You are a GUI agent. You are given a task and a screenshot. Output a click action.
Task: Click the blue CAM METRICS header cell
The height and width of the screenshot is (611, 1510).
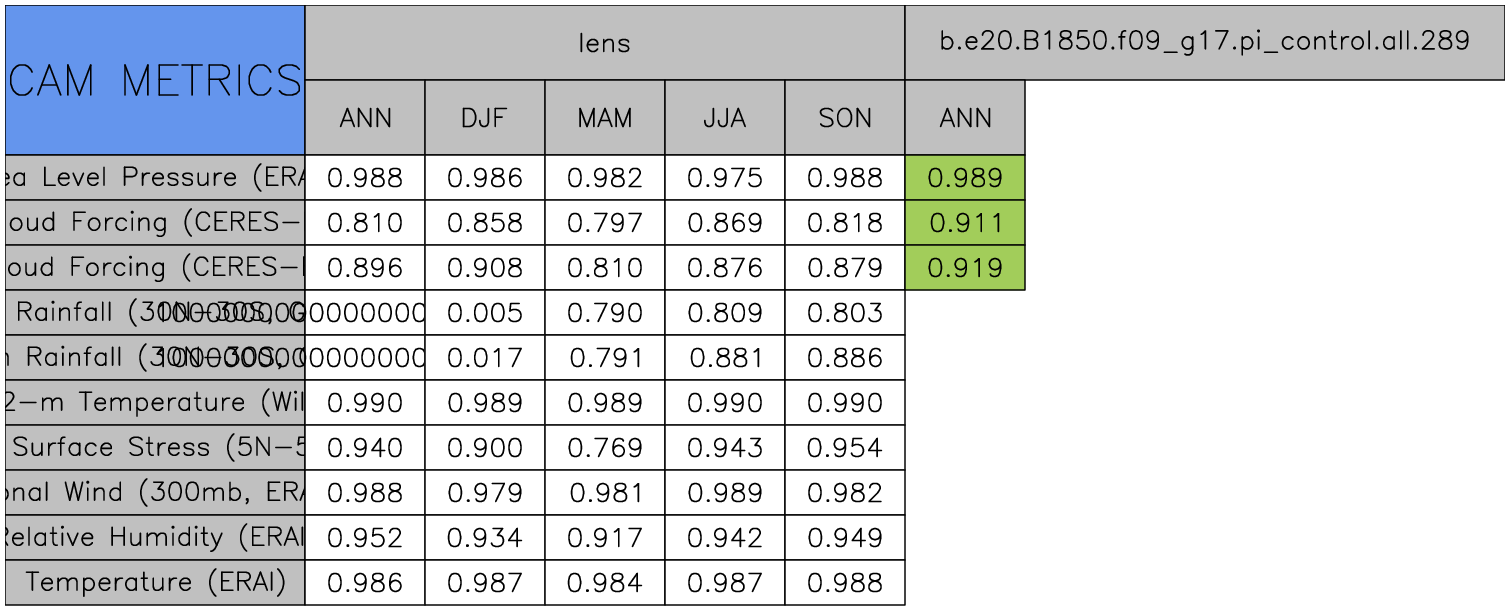pos(155,80)
